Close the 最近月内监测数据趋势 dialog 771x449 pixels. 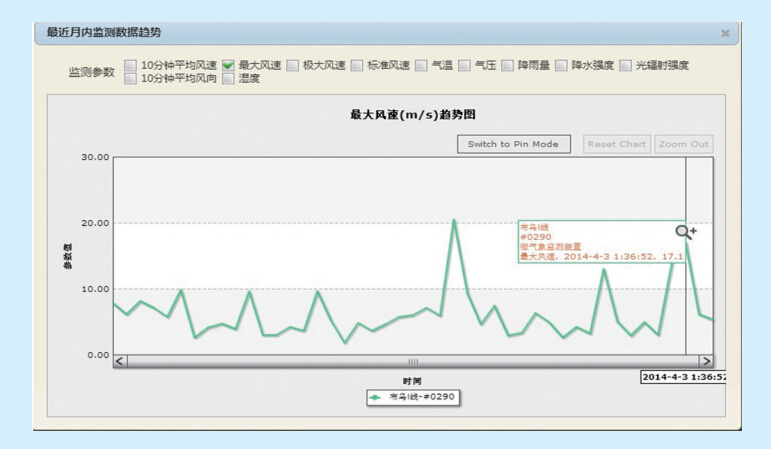point(725,33)
